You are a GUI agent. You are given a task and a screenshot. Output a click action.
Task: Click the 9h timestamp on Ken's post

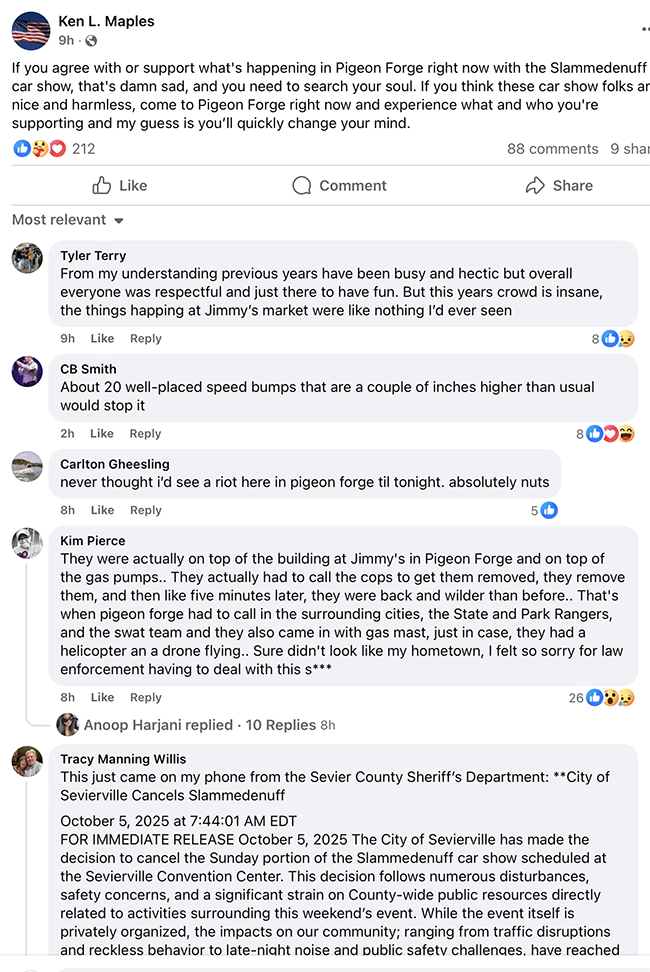pos(63,40)
